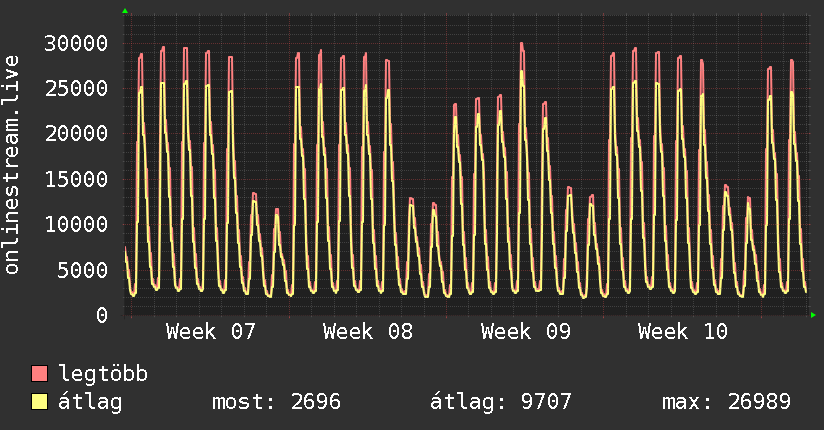824x430 pixels.
Task: Click the 20000 y-axis tick label
Action: pos(78,134)
